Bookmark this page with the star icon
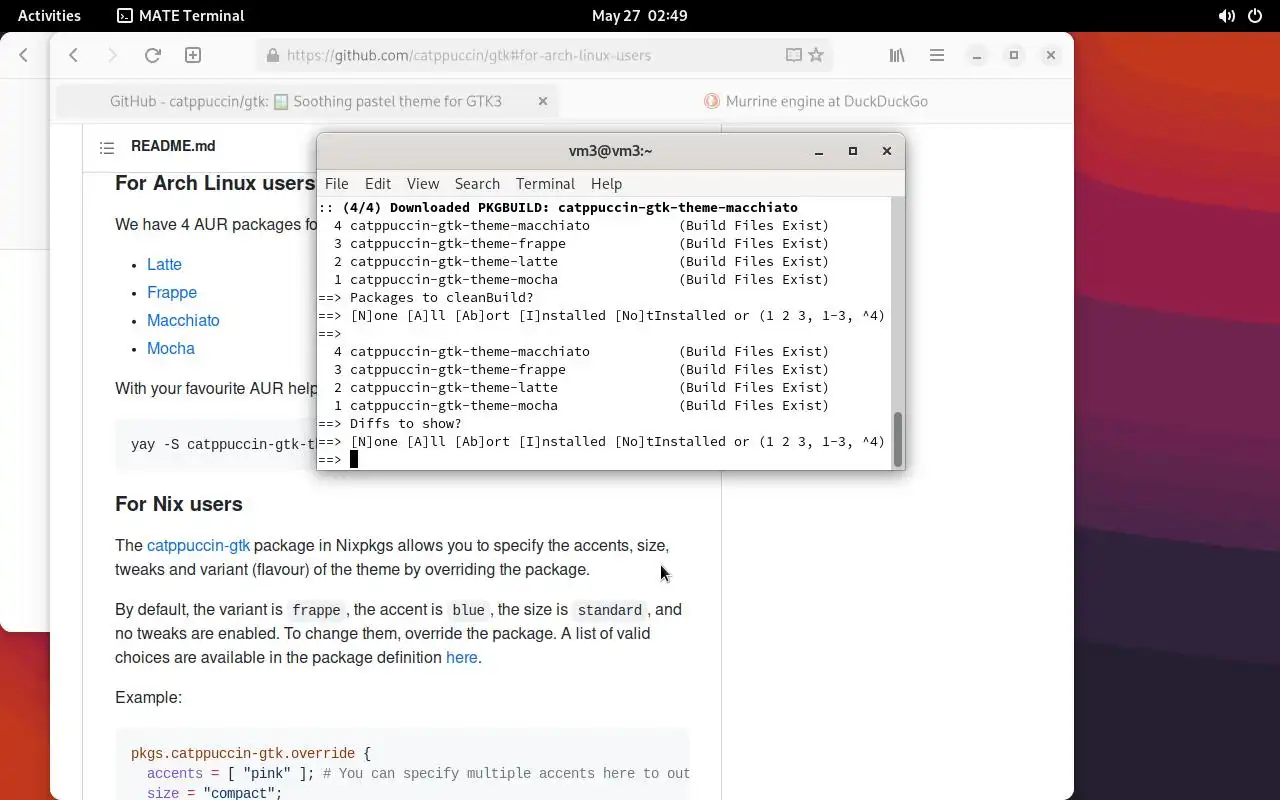The height and width of the screenshot is (800, 1280). click(816, 55)
